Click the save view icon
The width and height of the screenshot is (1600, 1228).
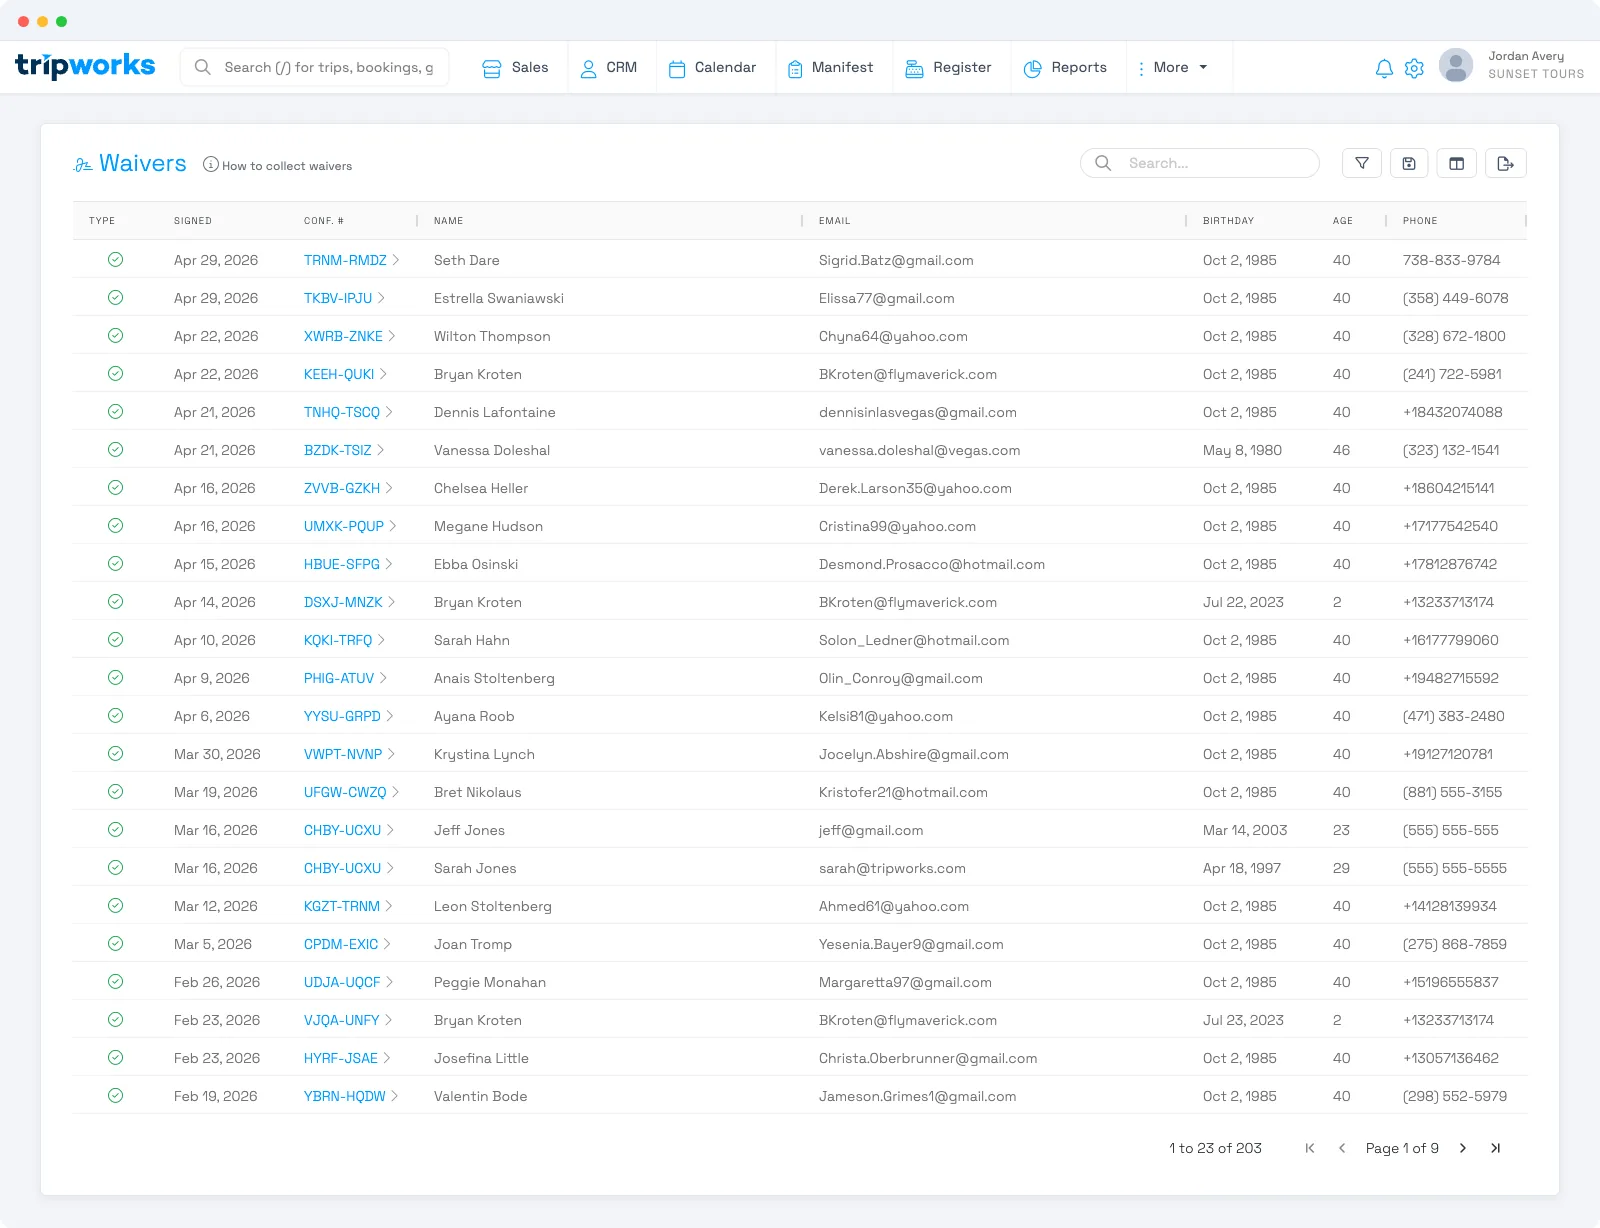1409,163
